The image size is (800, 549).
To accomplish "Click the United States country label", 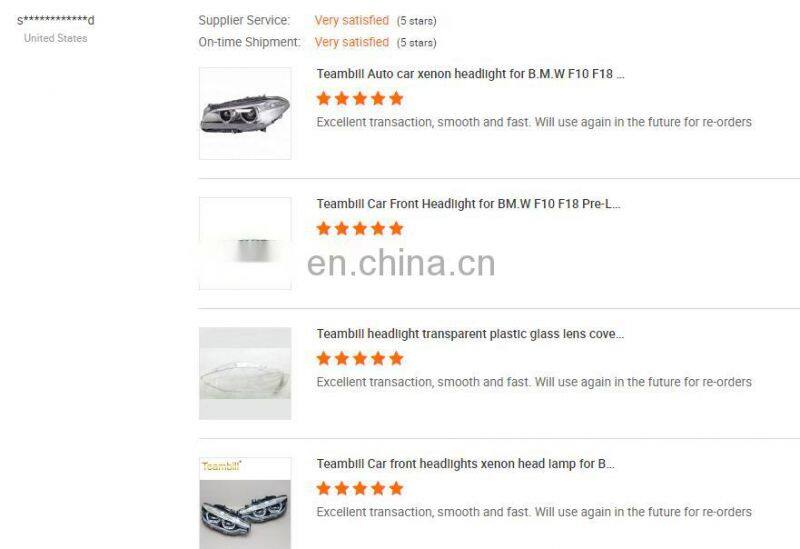I will coord(56,38).
